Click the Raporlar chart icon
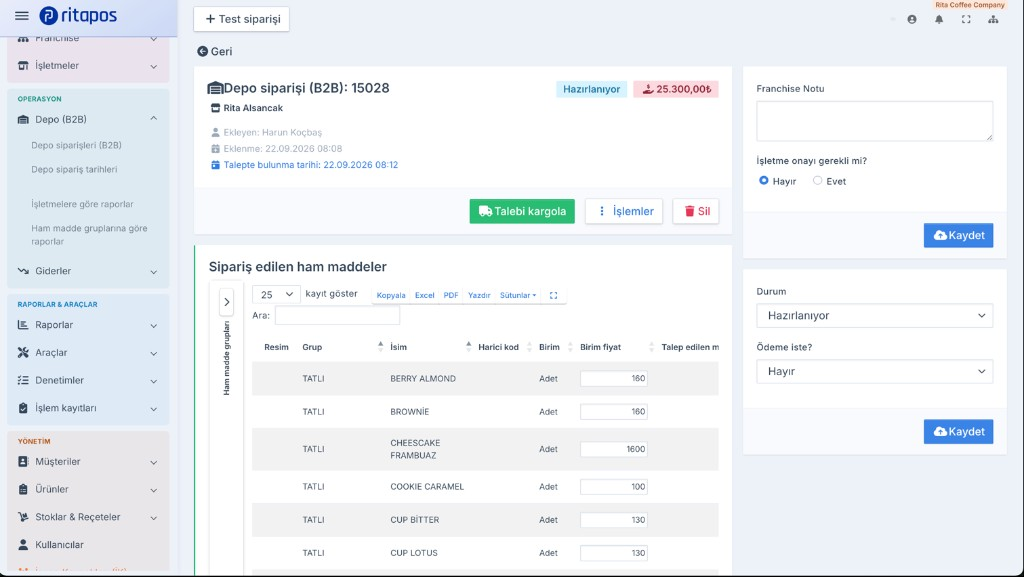 [x=23, y=325]
